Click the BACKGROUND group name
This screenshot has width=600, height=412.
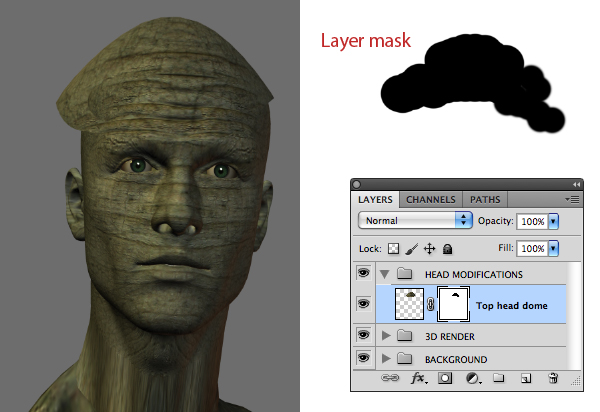[x=456, y=360]
